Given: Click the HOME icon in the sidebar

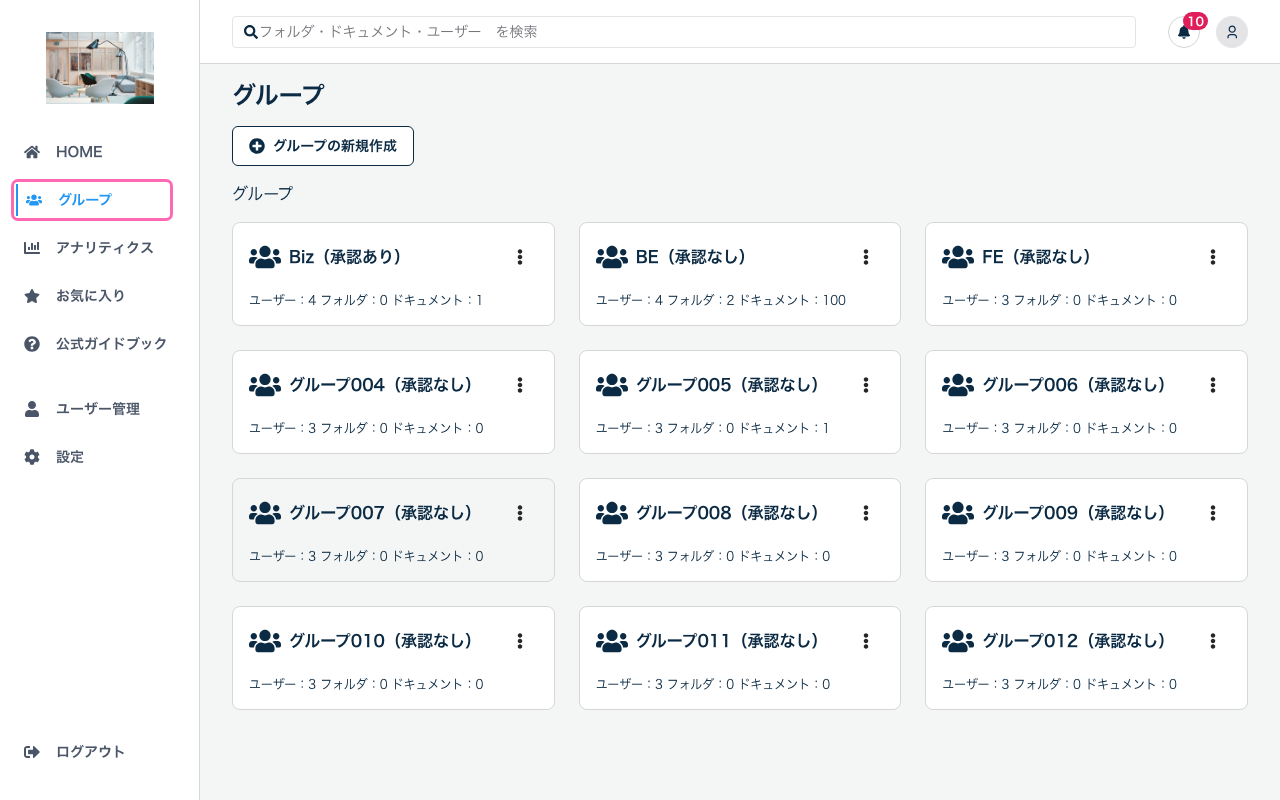Looking at the screenshot, I should point(31,151).
